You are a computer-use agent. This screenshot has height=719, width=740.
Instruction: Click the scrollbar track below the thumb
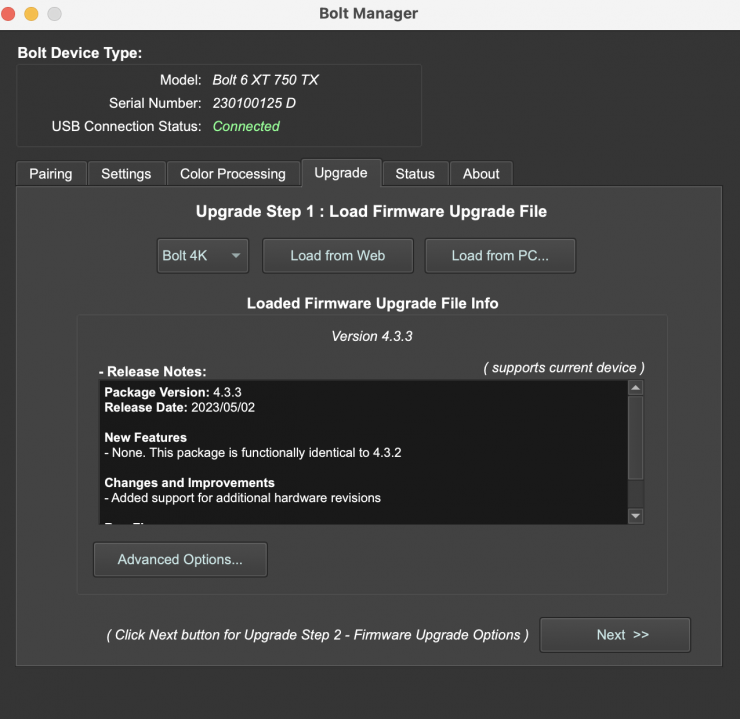(x=636, y=494)
